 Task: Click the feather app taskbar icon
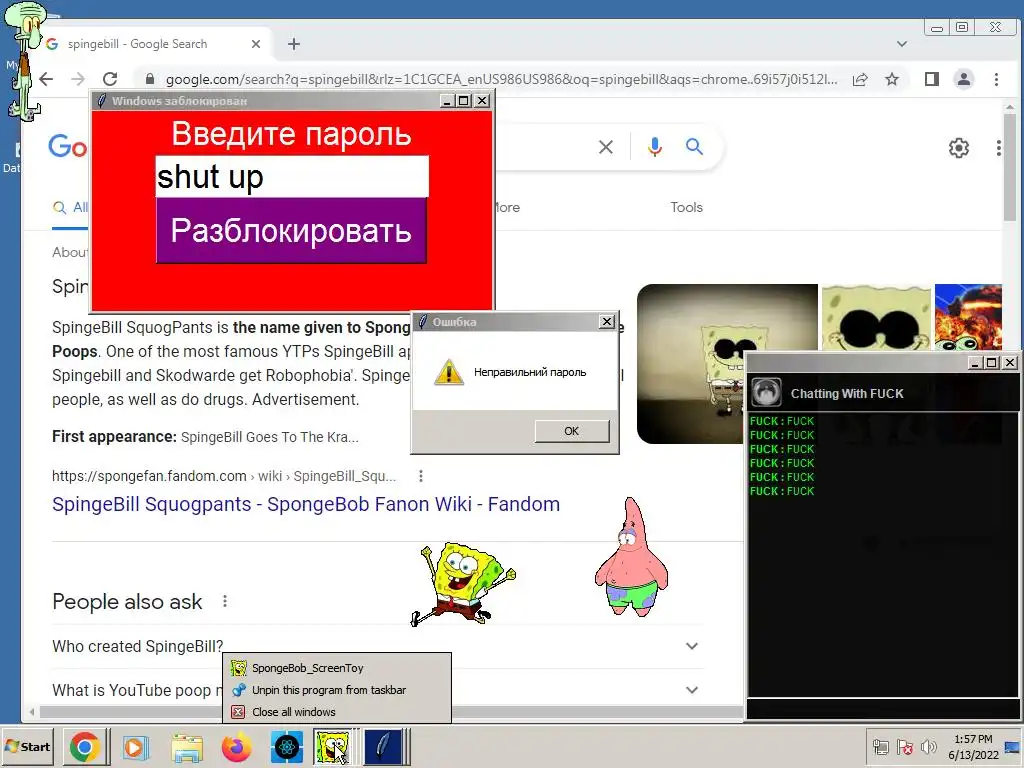[383, 746]
